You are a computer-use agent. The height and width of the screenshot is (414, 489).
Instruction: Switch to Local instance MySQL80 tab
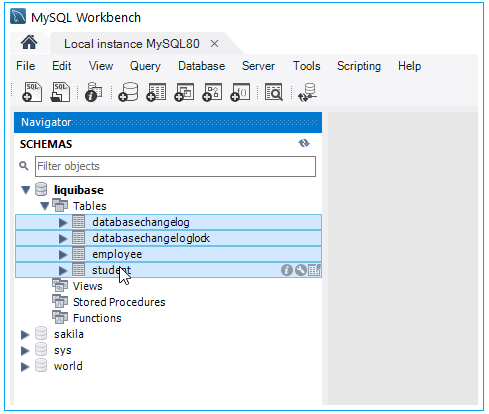coord(132,44)
